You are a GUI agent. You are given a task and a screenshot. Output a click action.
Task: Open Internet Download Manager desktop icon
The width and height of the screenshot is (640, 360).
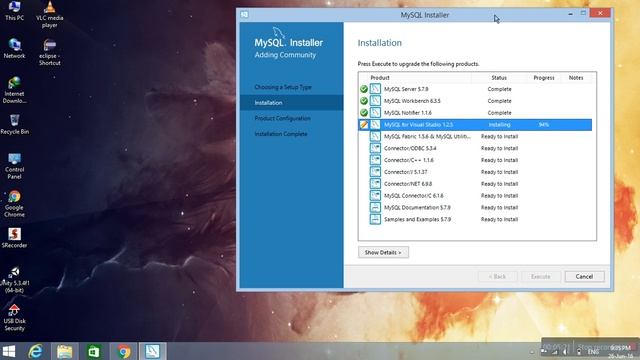point(14,90)
